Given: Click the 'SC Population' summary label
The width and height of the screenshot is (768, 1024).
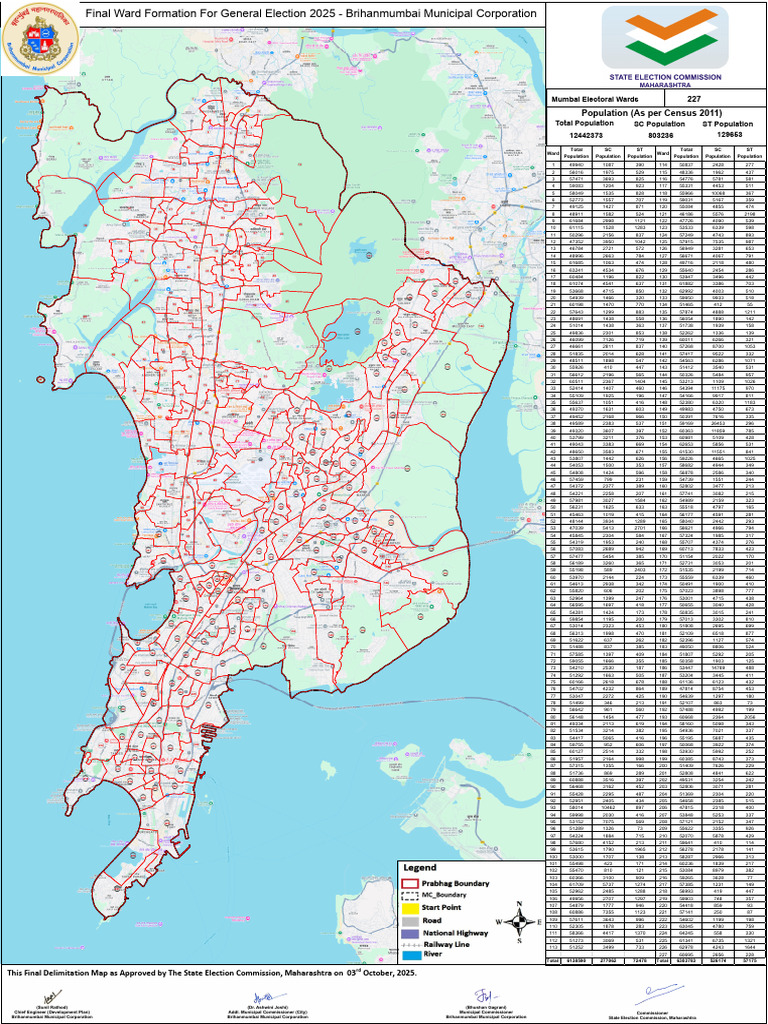Looking at the screenshot, I should (x=659, y=123).
